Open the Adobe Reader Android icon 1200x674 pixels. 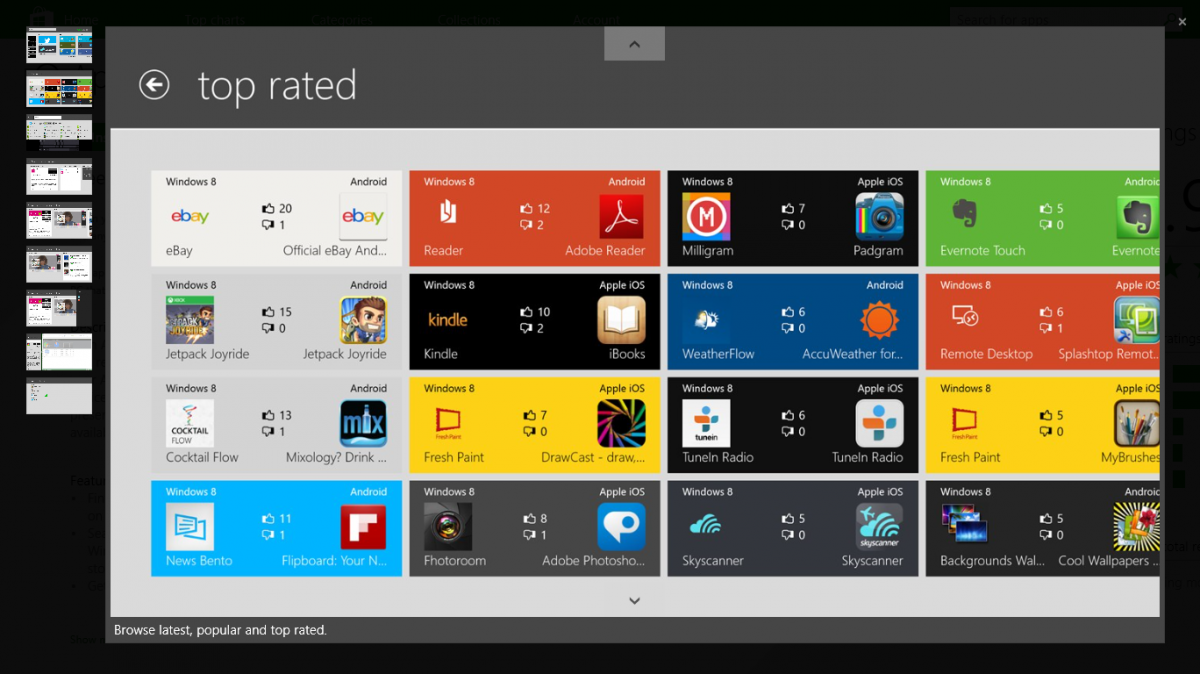click(x=622, y=216)
